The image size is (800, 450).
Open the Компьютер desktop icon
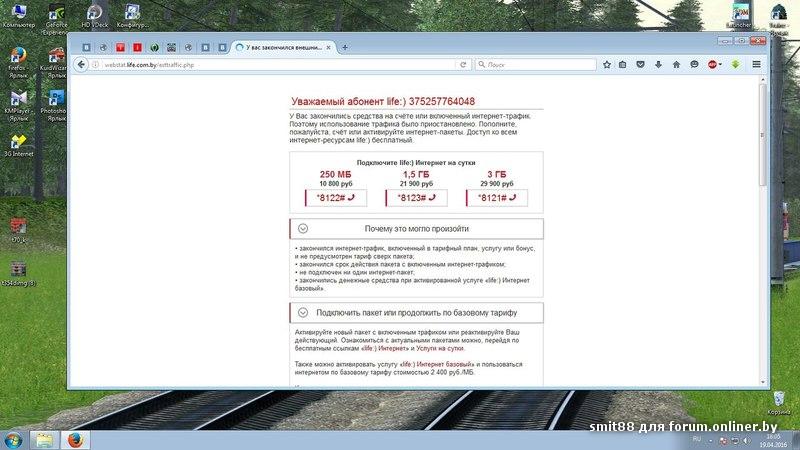click(x=19, y=16)
